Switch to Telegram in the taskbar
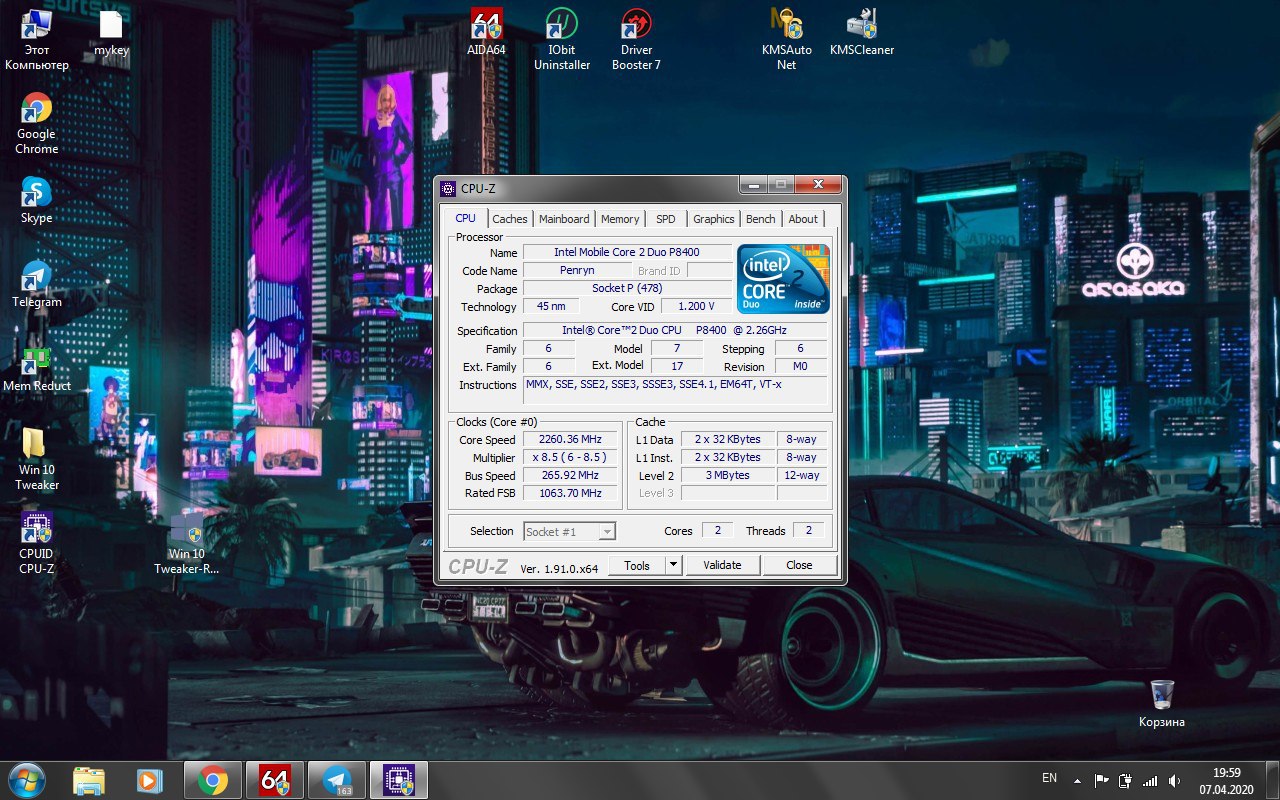Viewport: 1280px width, 800px height. click(337, 780)
